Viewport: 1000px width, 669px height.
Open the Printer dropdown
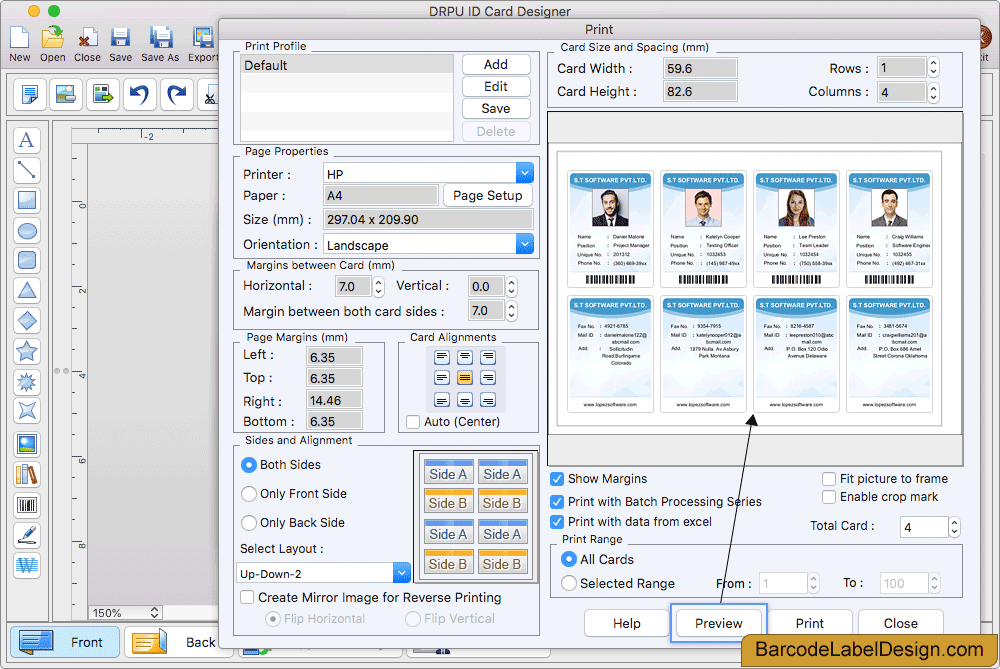pos(524,173)
